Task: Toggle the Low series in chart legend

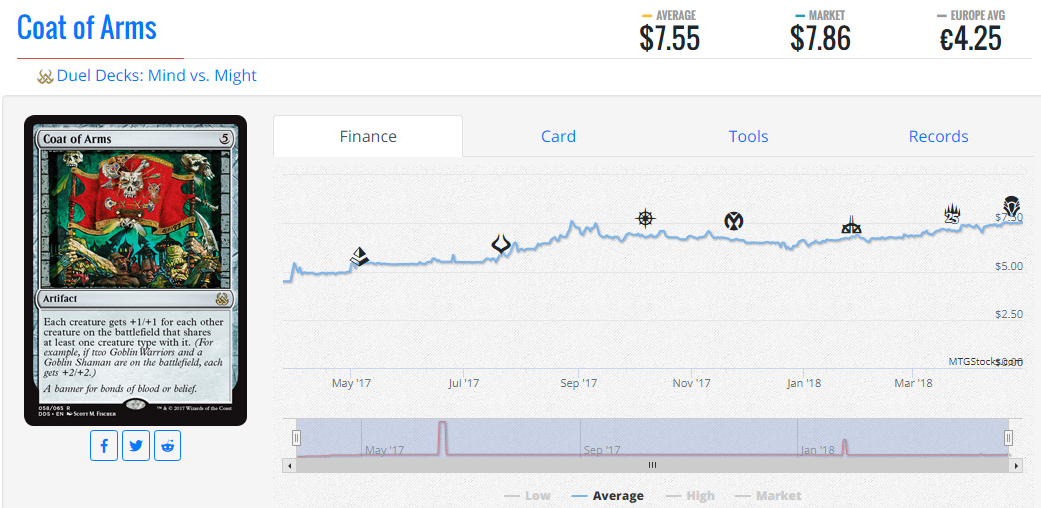Action: pos(527,495)
